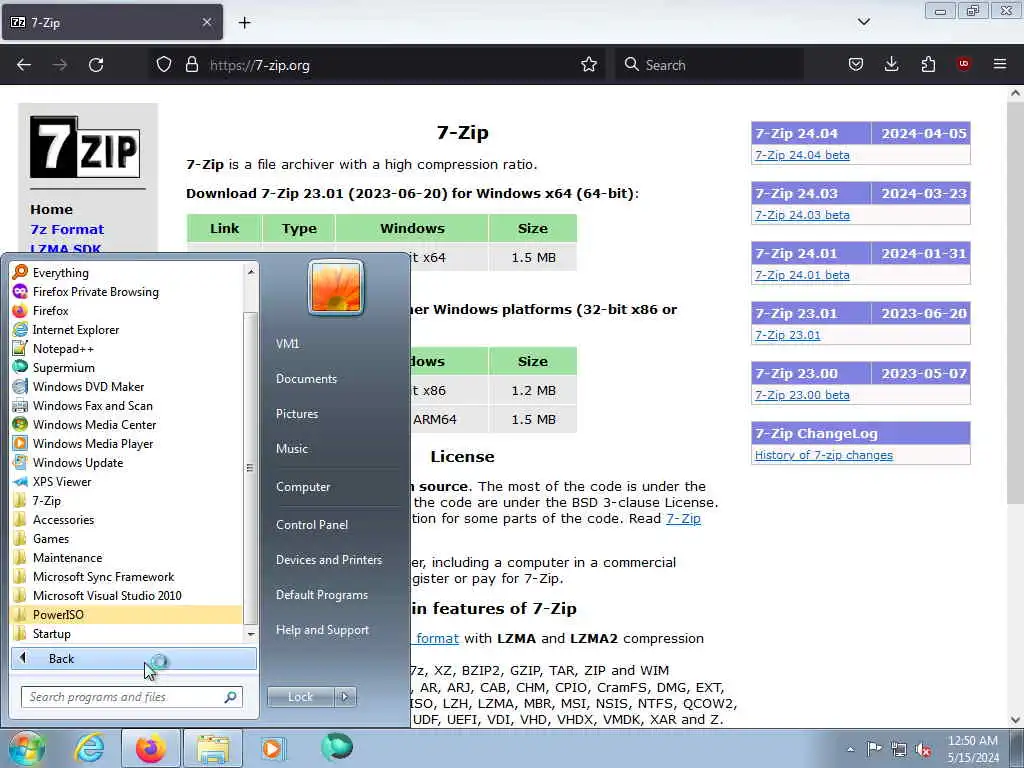Open Computer from Start menu

coord(303,487)
